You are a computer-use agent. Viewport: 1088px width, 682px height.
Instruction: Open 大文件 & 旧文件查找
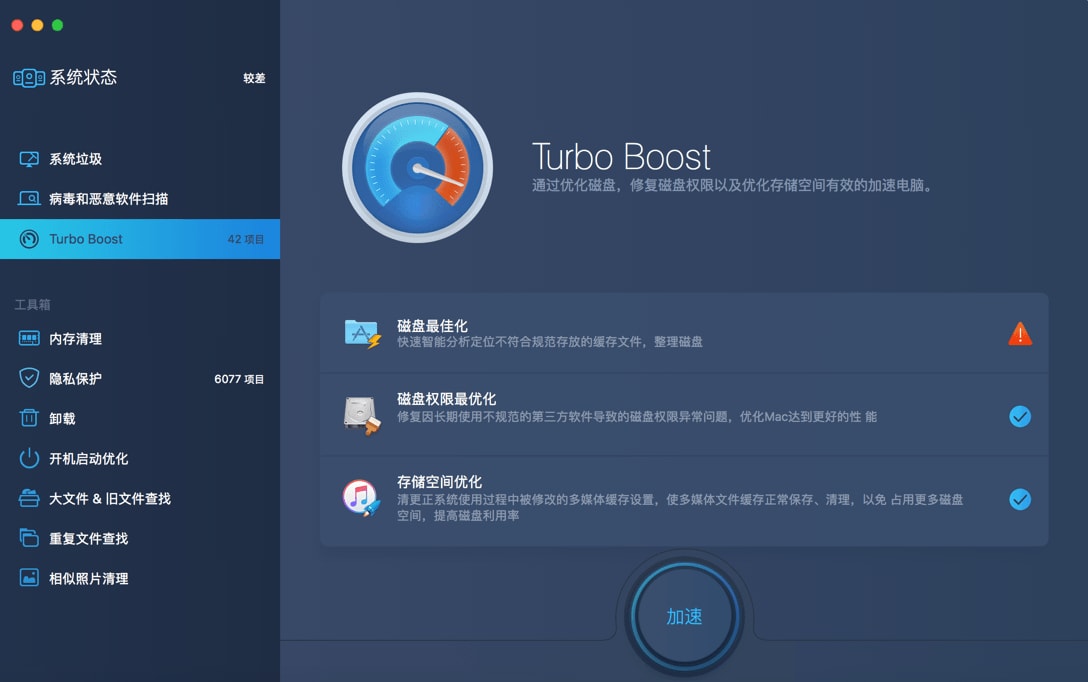point(139,498)
